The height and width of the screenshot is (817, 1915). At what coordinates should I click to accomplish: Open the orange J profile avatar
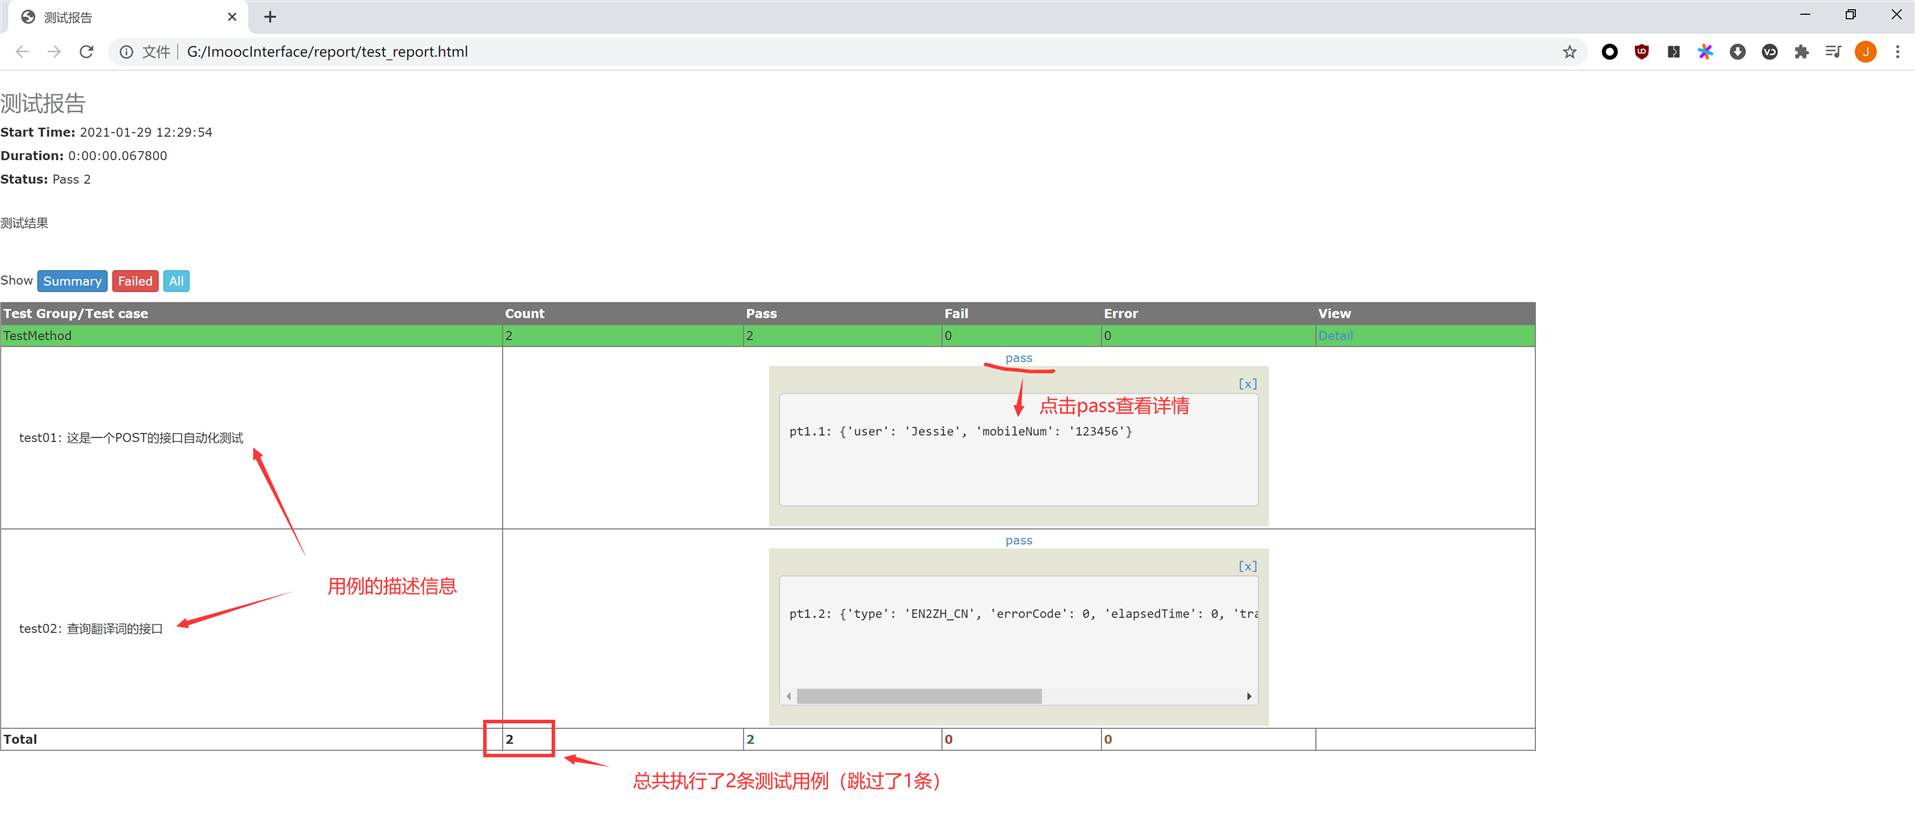point(1865,52)
